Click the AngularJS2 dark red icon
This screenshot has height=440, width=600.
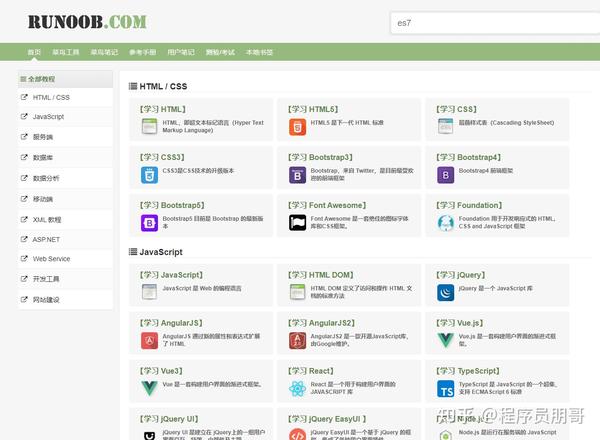point(297,341)
